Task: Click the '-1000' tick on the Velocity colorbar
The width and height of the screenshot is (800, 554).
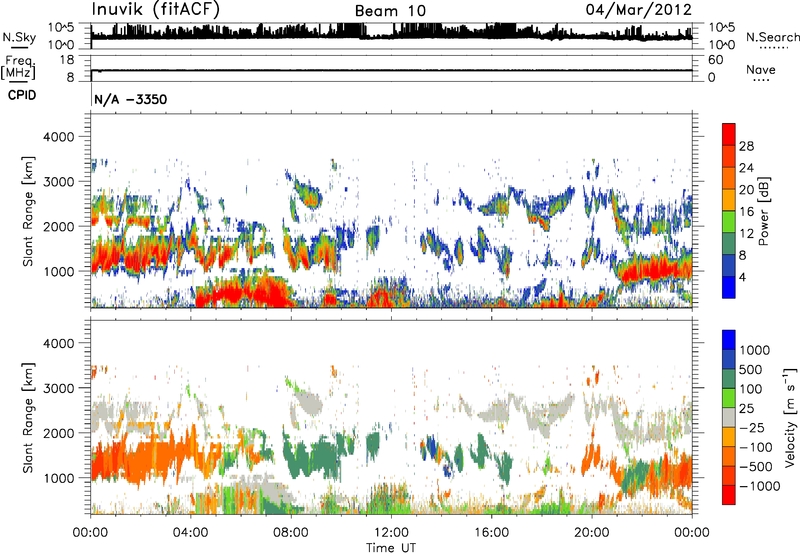Action: click(x=759, y=486)
